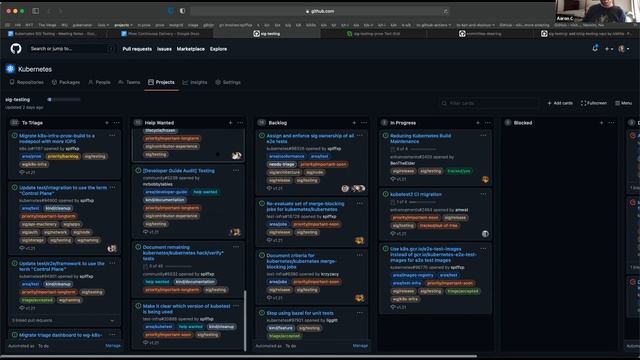Open In Progress column options menu

tap(488, 122)
